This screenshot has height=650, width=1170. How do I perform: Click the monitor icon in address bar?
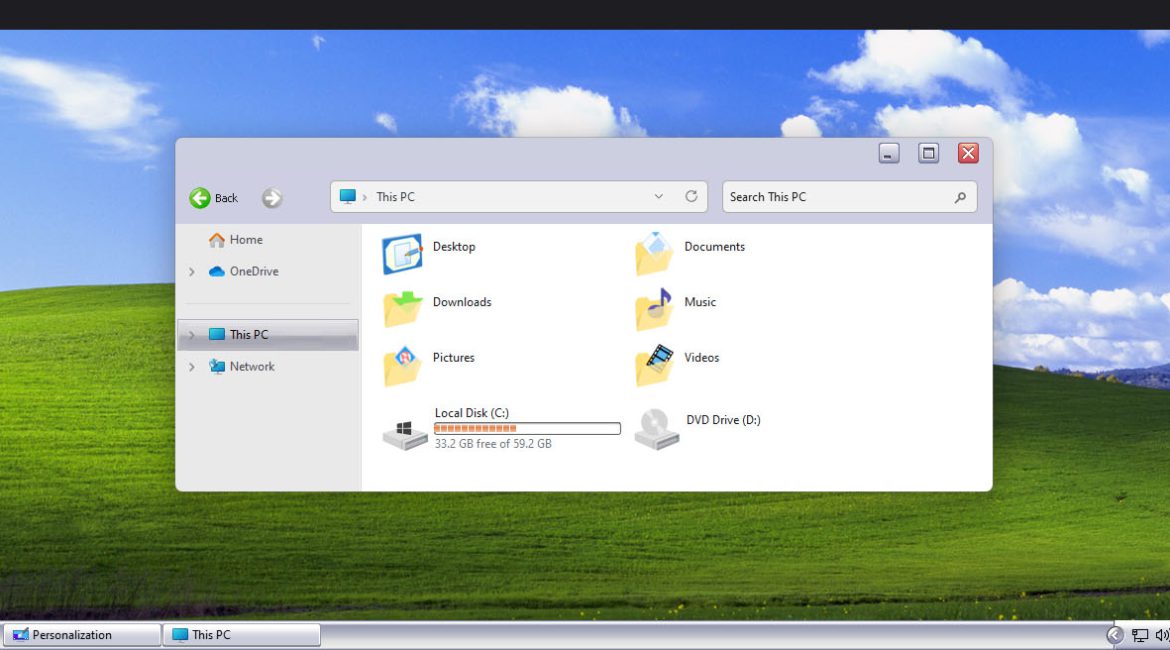[347, 196]
